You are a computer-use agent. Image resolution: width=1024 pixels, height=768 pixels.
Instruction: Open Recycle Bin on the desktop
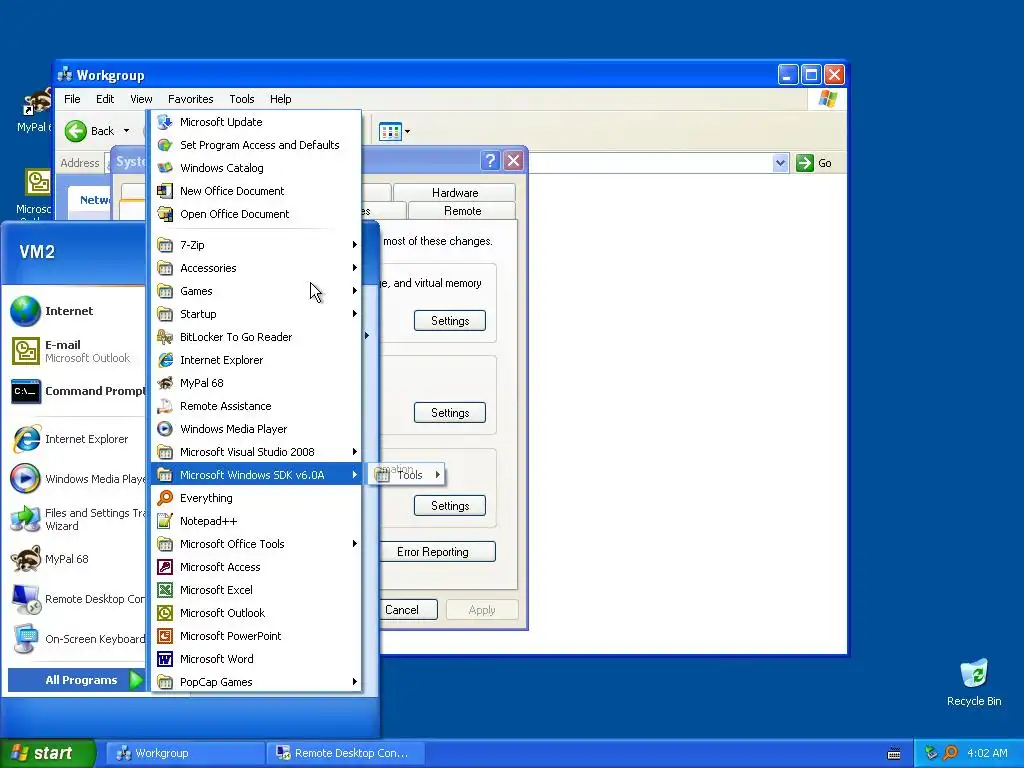pyautogui.click(x=974, y=682)
